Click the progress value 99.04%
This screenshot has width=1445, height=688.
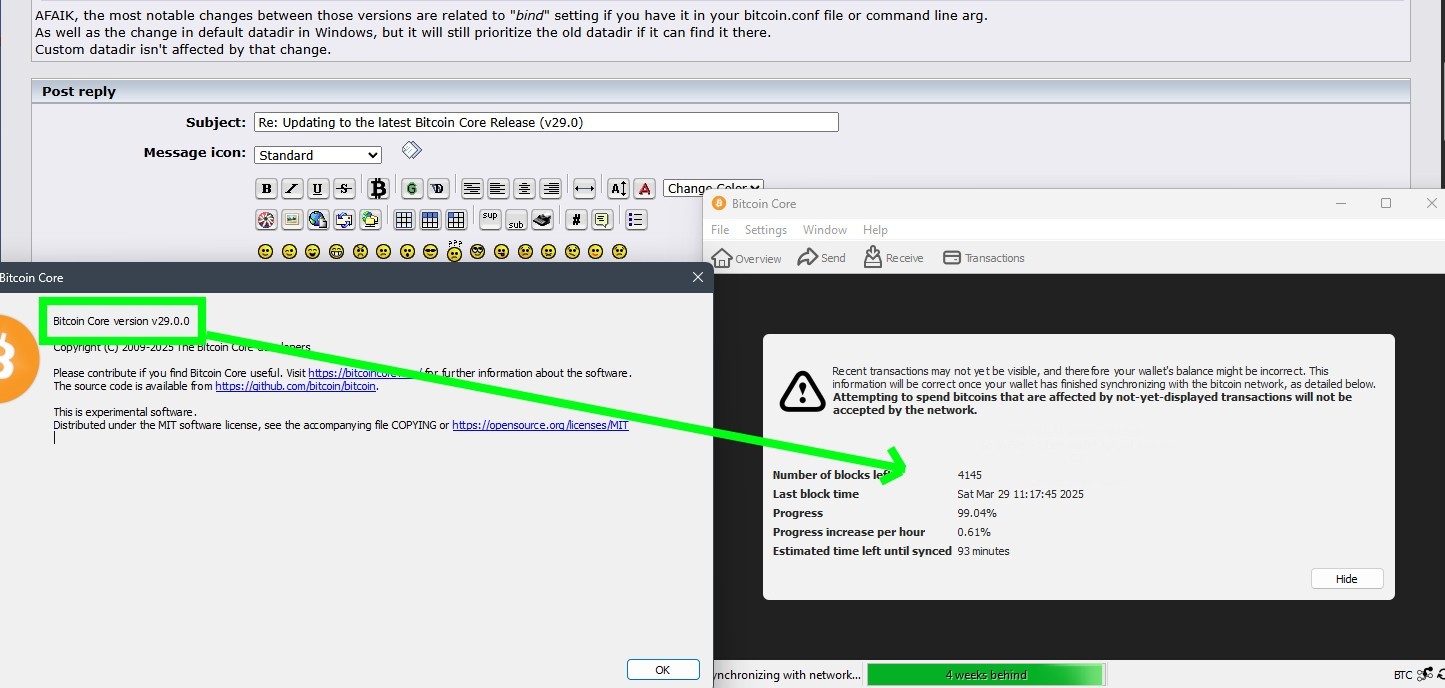(x=977, y=513)
